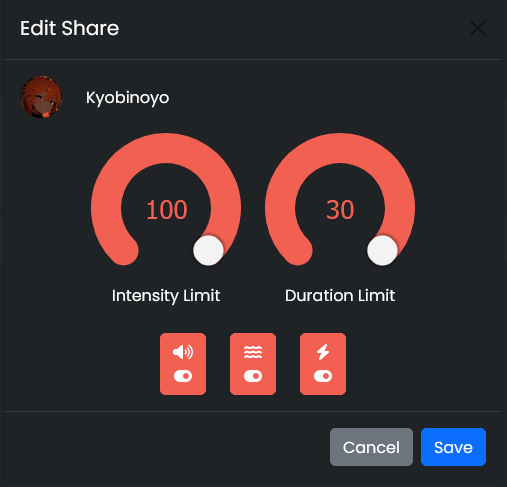
Task: Click Kyobinoyo's avatar picture
Action: click(x=41, y=97)
